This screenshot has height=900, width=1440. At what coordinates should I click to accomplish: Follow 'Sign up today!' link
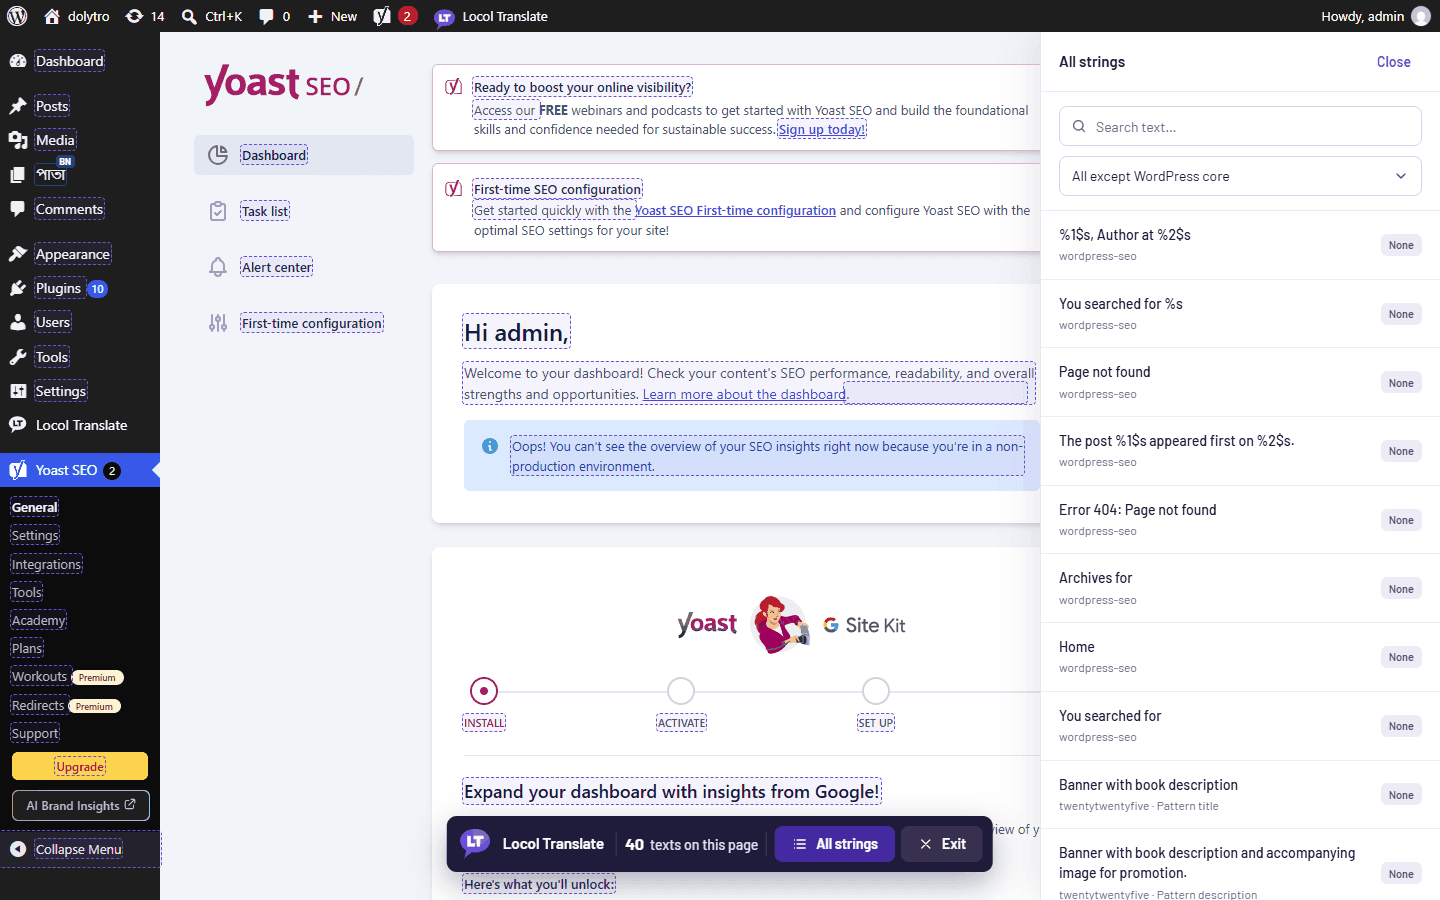pos(822,129)
